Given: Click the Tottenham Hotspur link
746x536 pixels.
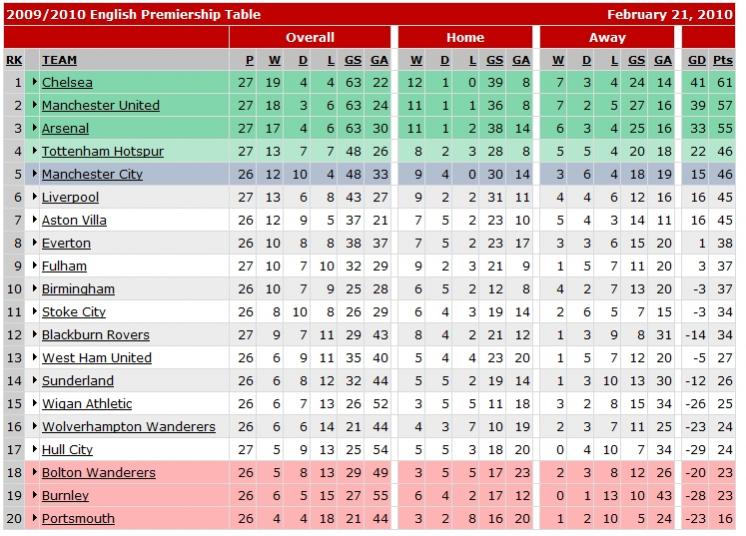Looking at the screenshot, I should pyautogui.click(x=102, y=152).
